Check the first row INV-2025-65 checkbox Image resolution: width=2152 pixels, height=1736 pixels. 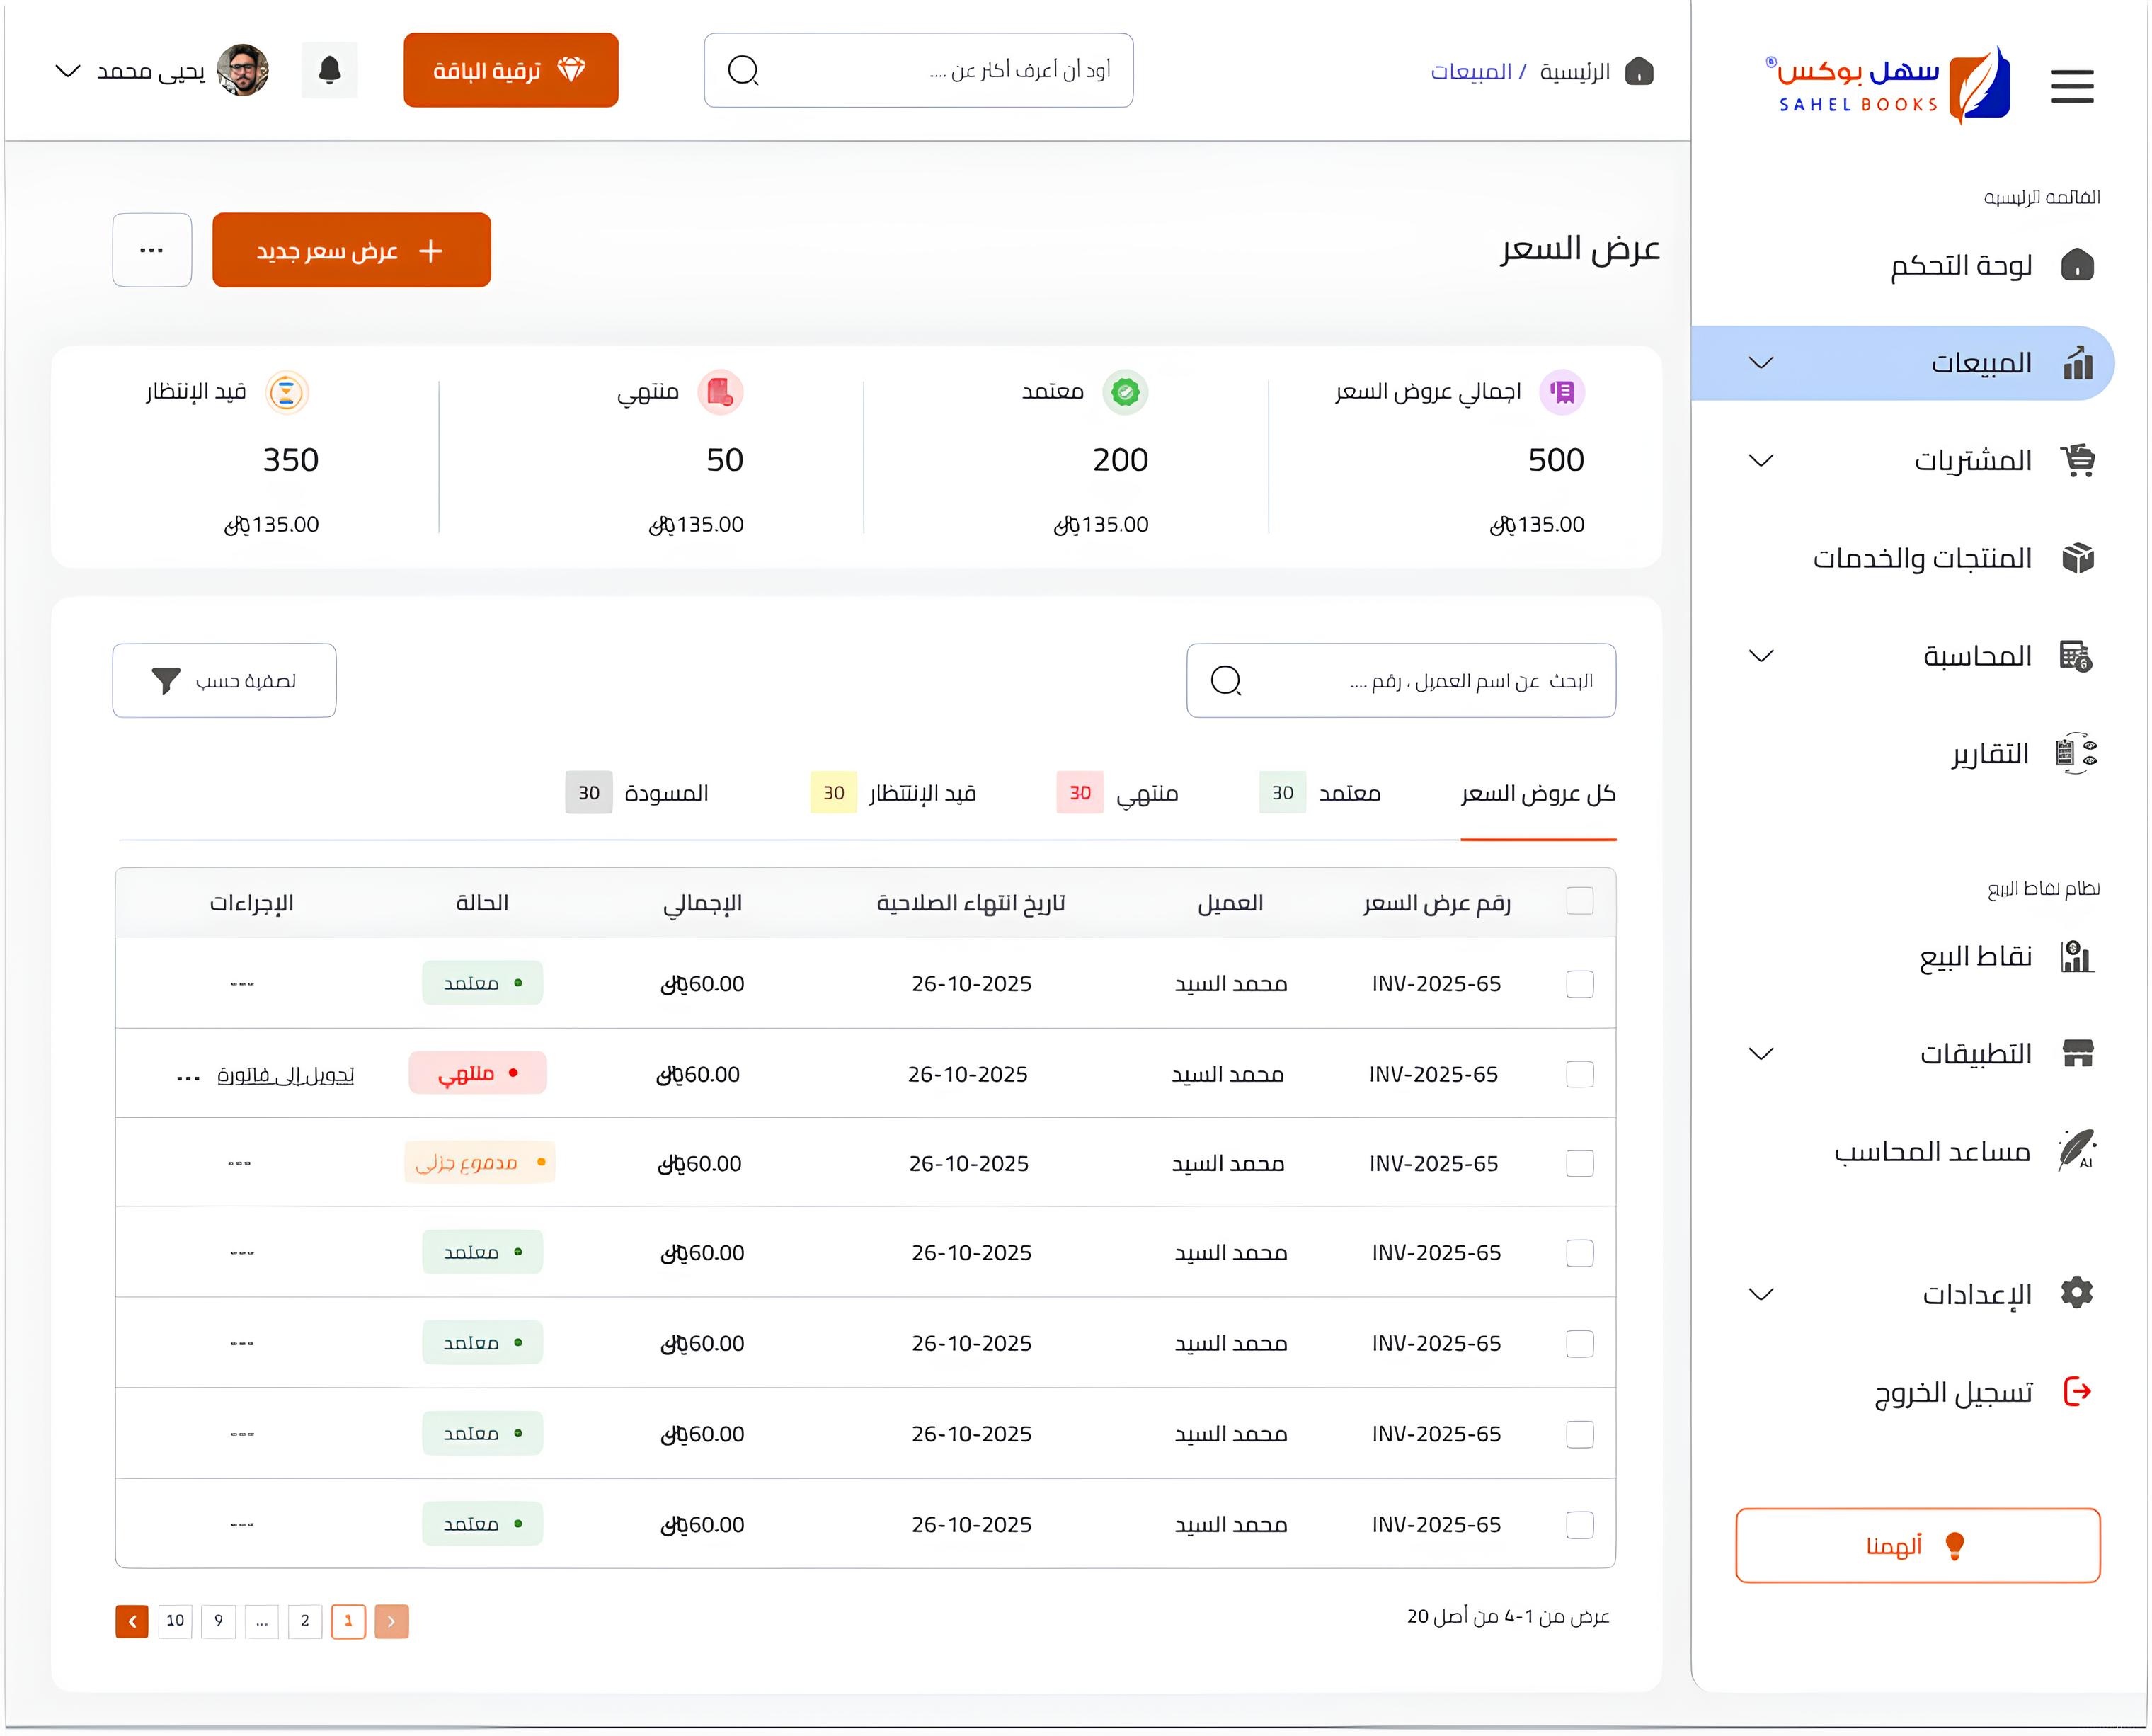tap(1579, 984)
